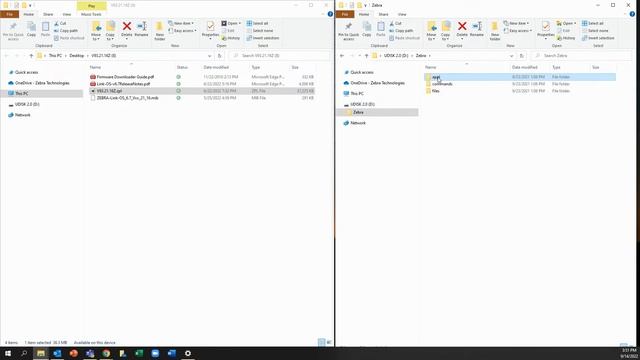Image resolution: width=640 pixels, height=360 pixels.
Task: Click Copy path in the Zebra window
Action: (x=401, y=31)
